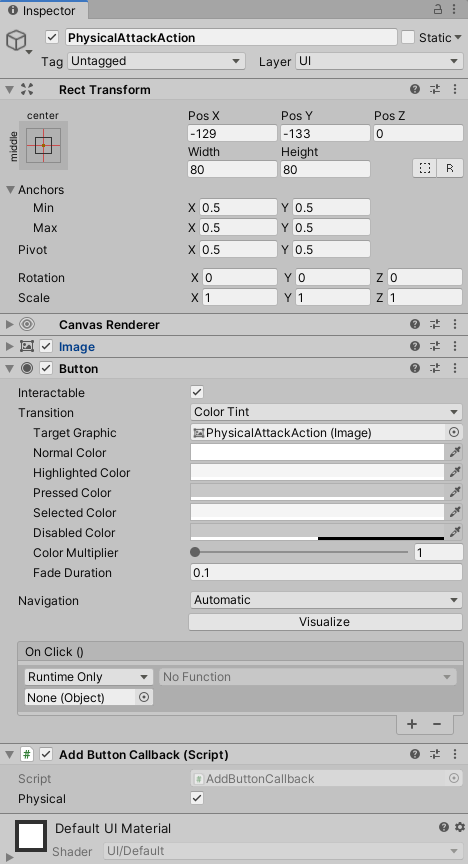The width and height of the screenshot is (468, 864).
Task: Open Target Graphic object picker circle
Action: click(x=454, y=433)
